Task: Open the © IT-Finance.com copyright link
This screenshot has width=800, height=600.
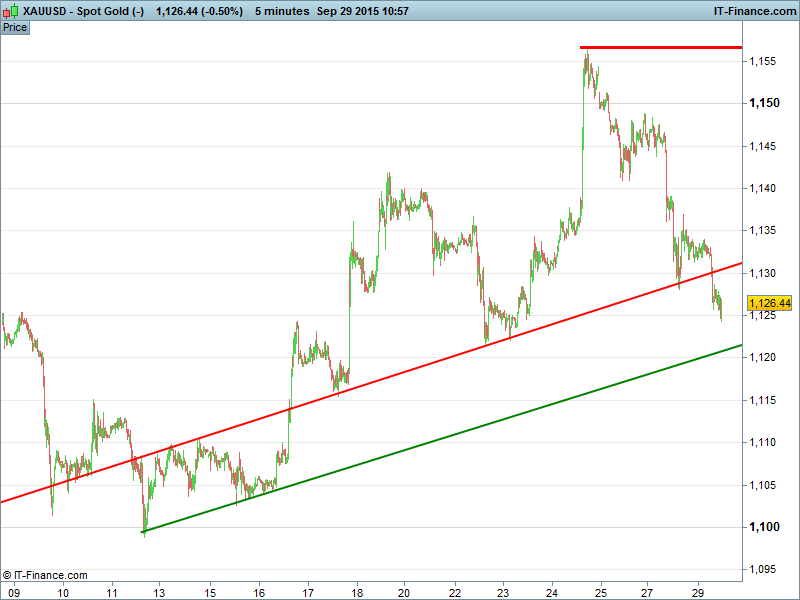Action: (45, 575)
